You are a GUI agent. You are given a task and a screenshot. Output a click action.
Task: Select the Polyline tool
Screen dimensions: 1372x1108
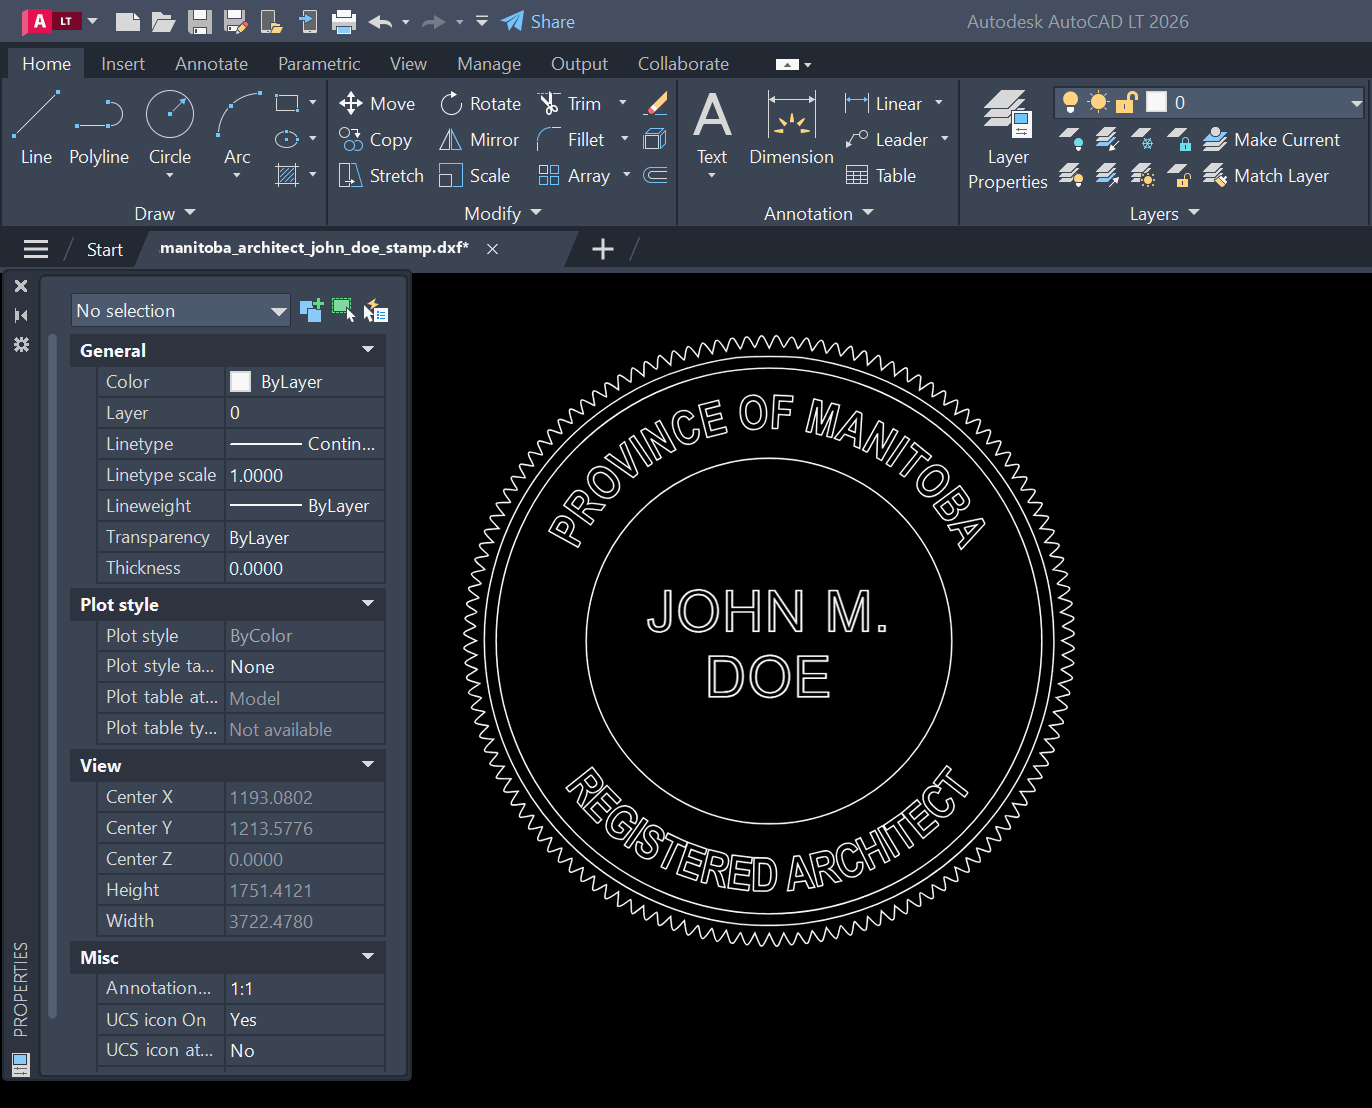[x=99, y=127]
